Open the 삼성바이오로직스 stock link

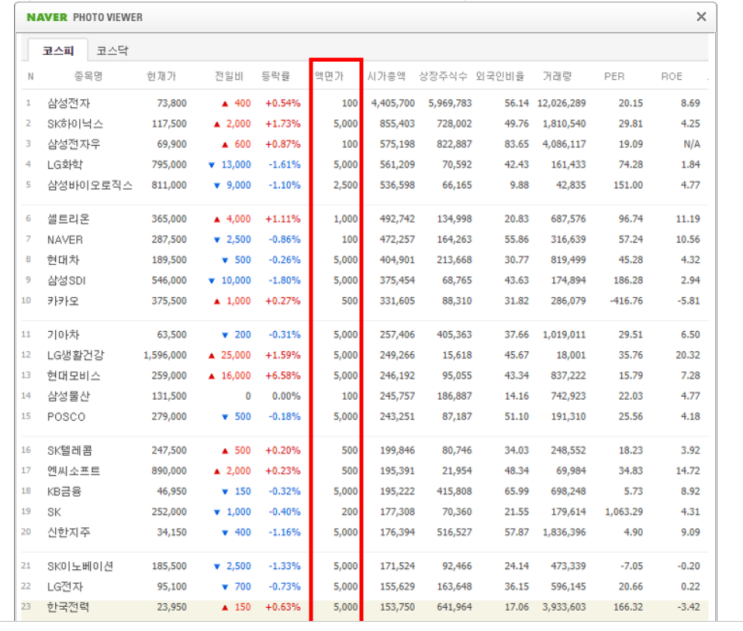click(x=90, y=185)
